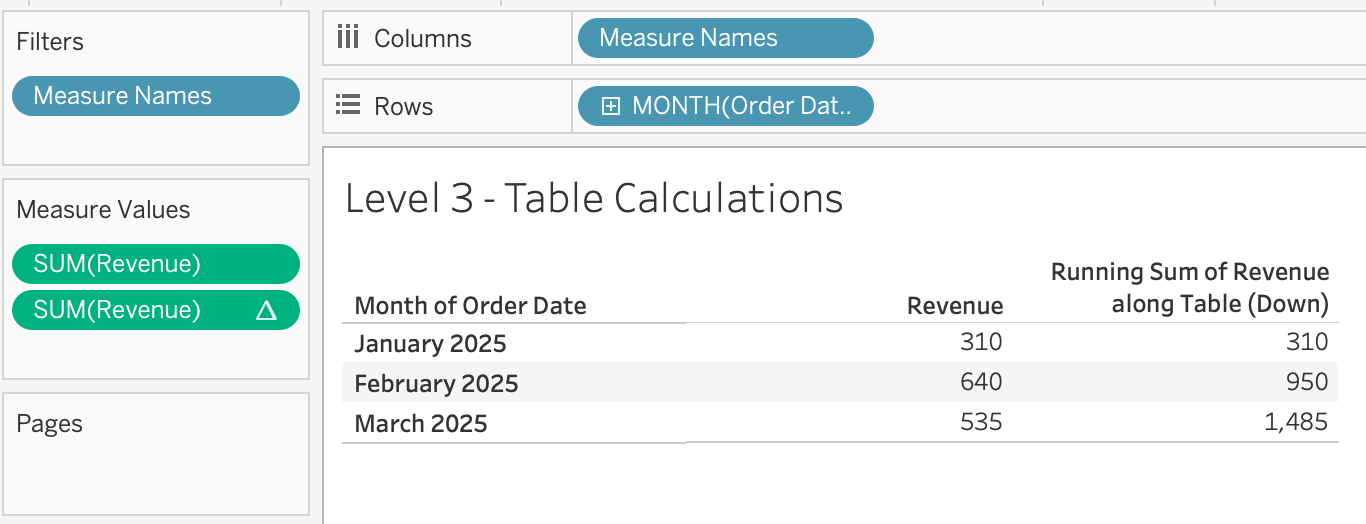Viewport: 1366px width, 524px height.
Task: Click the Month of Order Date header
Action: (471, 306)
